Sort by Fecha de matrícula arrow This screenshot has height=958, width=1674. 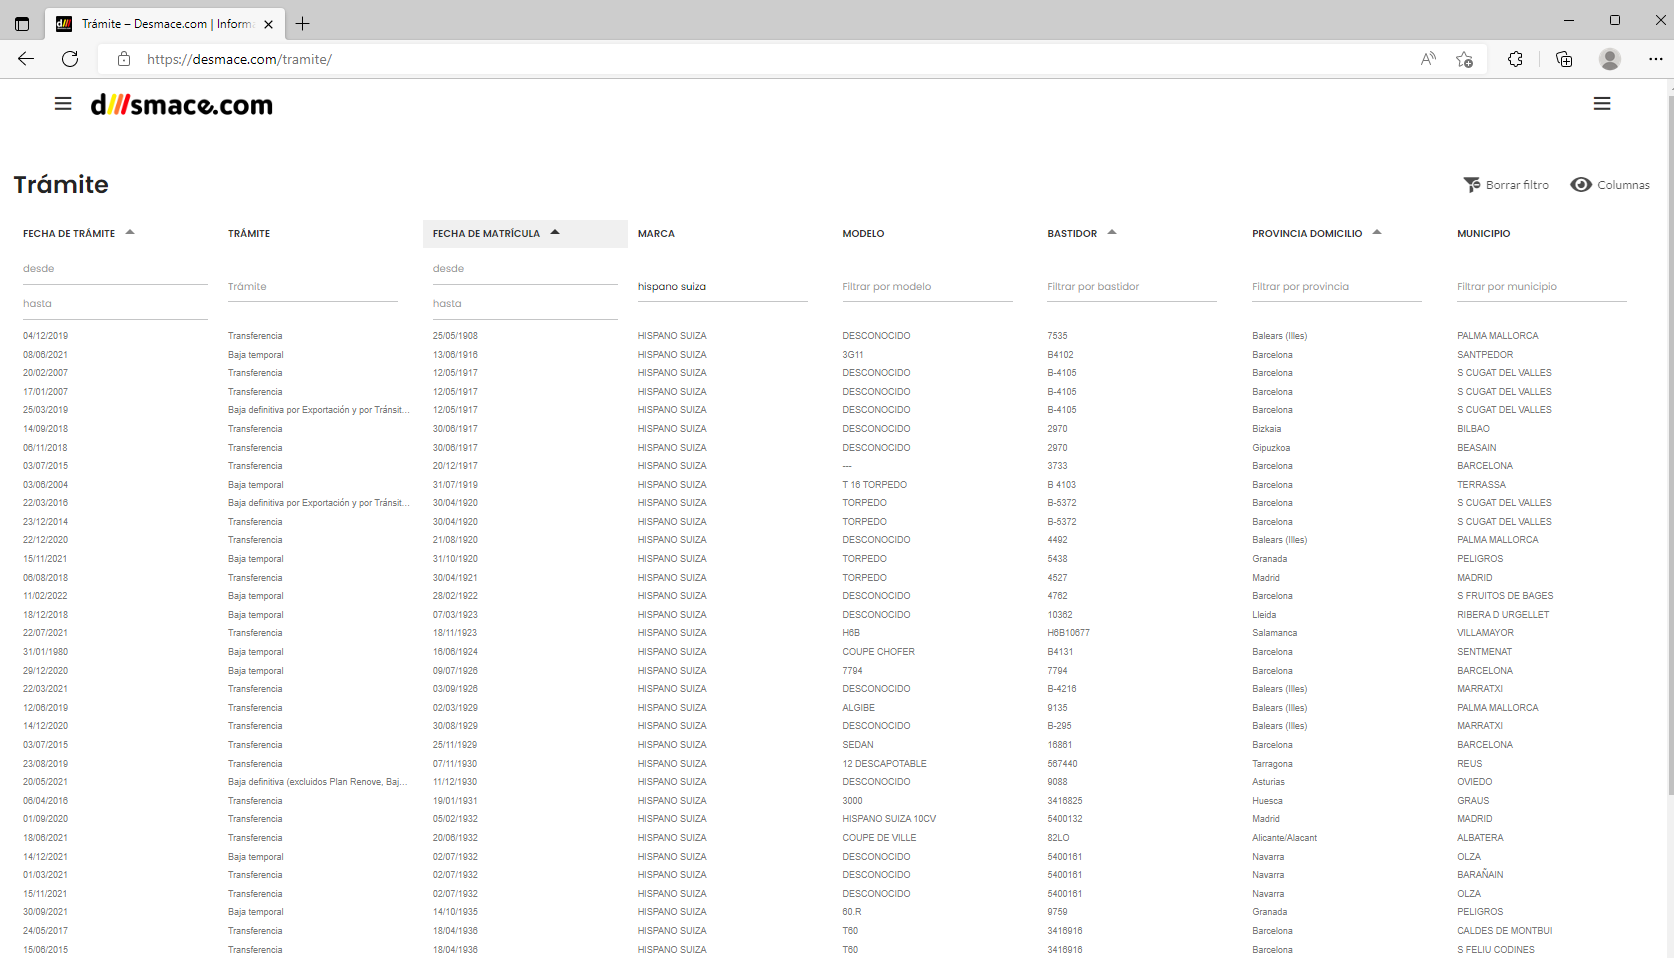[x=555, y=232]
